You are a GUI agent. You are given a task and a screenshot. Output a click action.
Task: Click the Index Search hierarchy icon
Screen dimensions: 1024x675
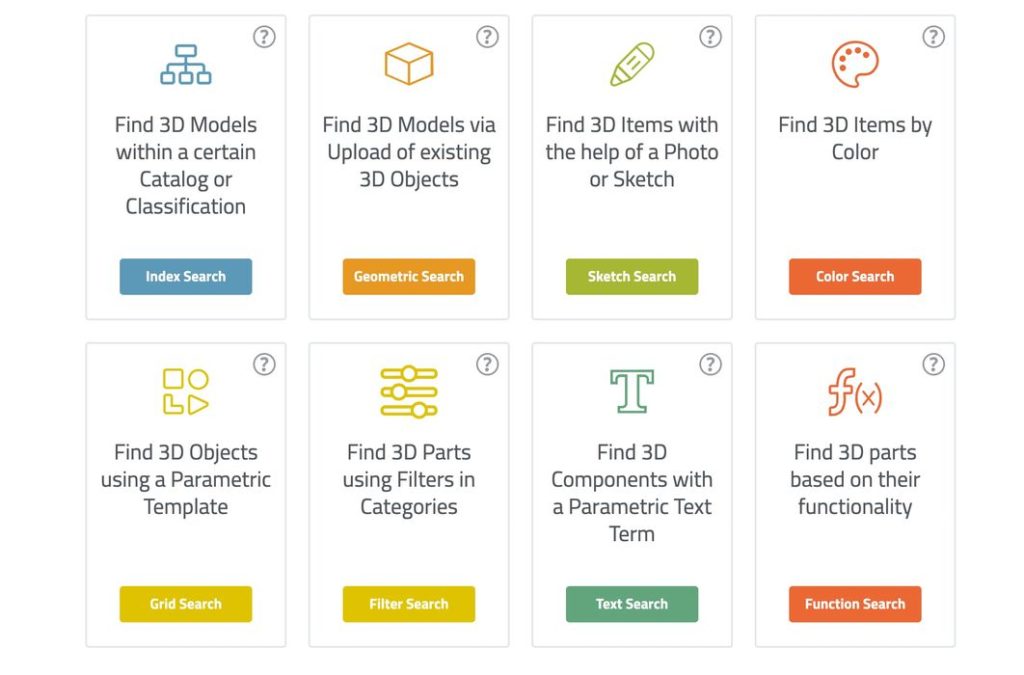click(x=186, y=64)
